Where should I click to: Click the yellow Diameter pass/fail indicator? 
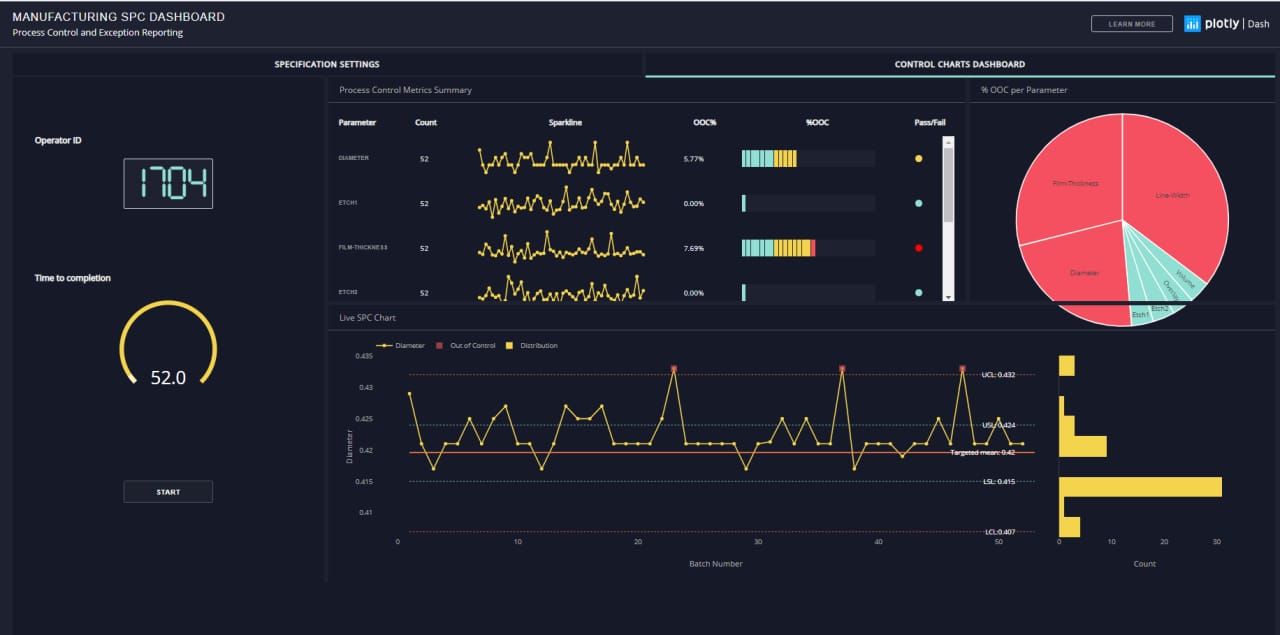[x=918, y=158]
